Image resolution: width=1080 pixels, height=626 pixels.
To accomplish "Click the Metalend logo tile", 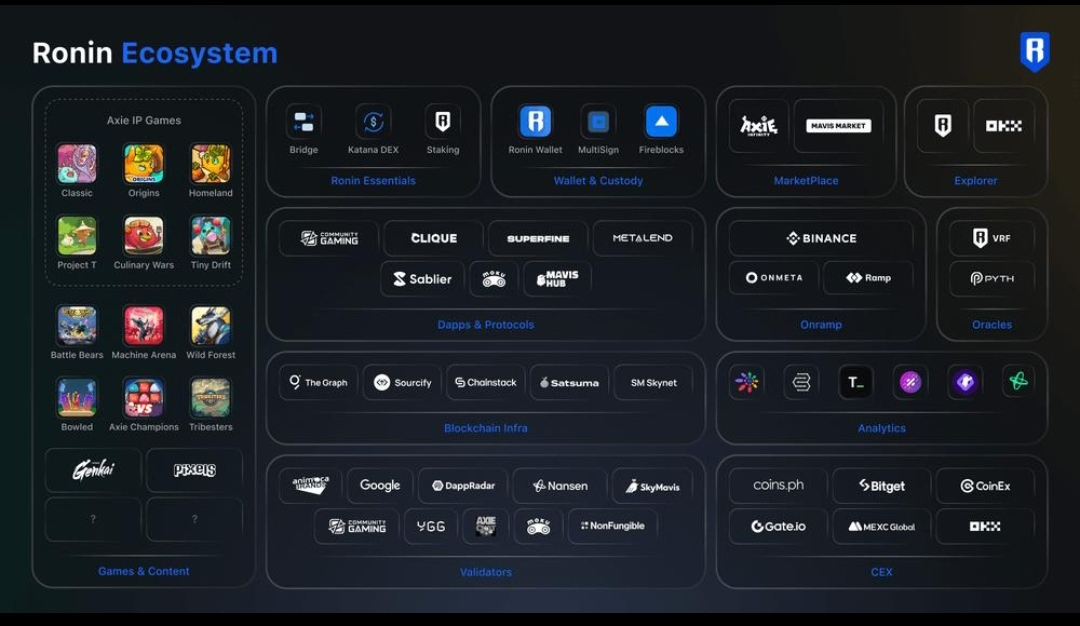I will point(643,238).
